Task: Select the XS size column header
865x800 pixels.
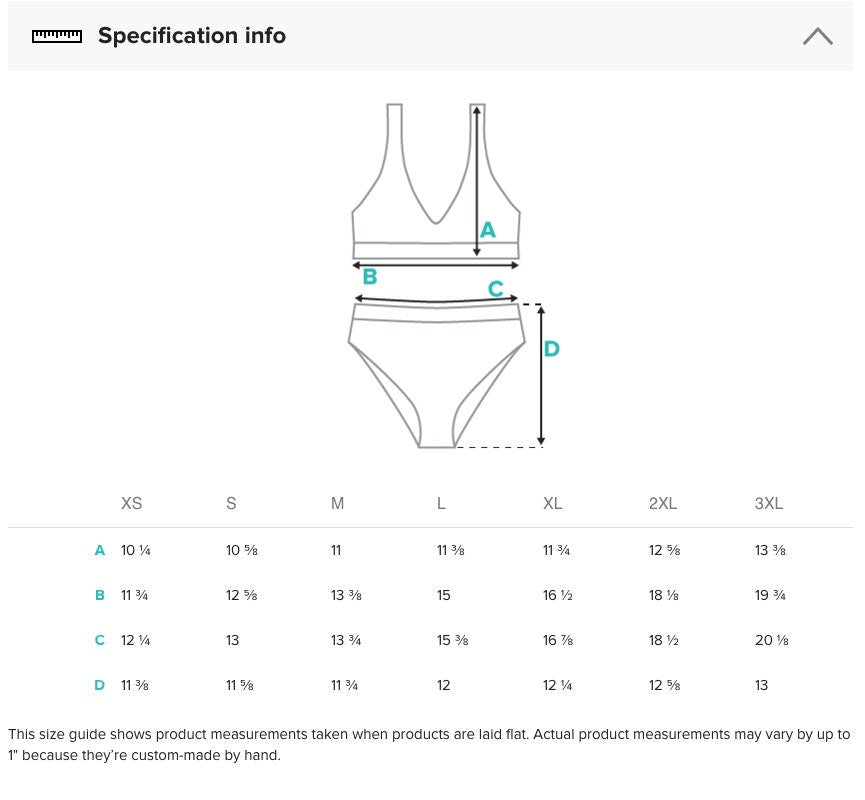Action: 132,503
